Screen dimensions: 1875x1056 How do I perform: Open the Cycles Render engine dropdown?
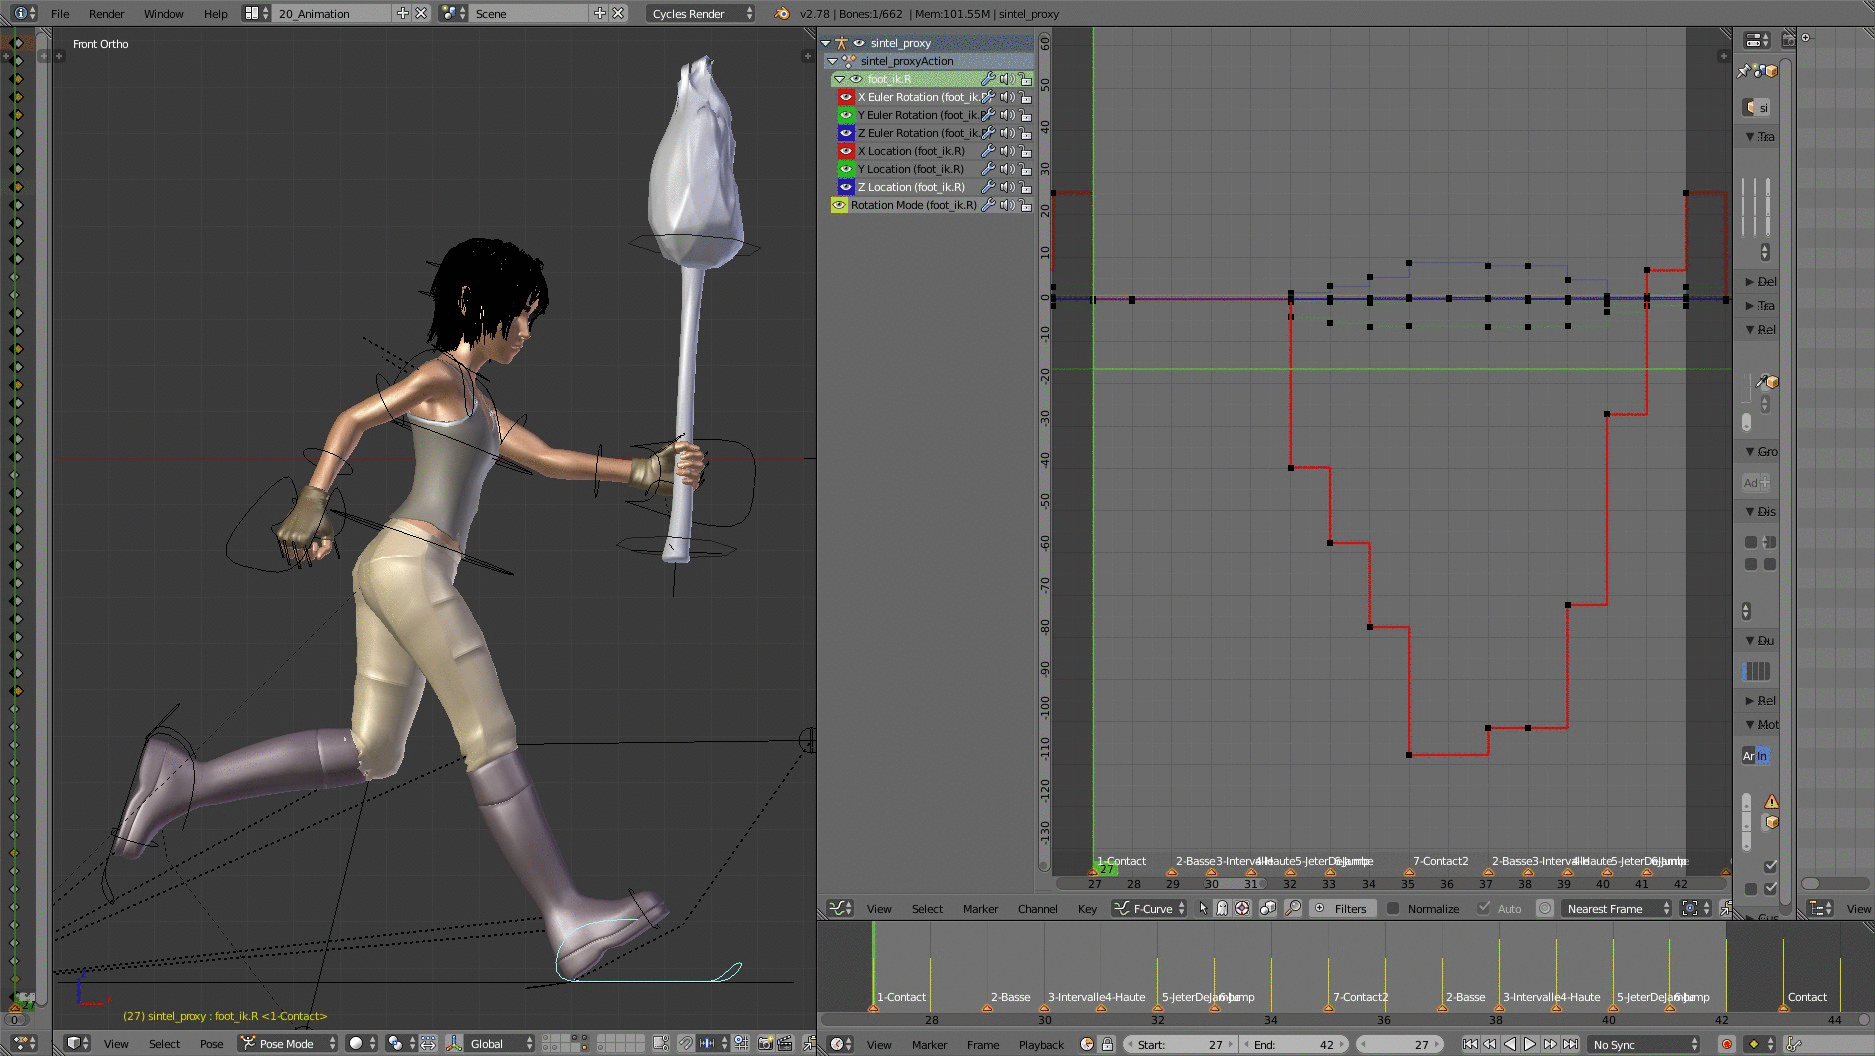tap(702, 13)
